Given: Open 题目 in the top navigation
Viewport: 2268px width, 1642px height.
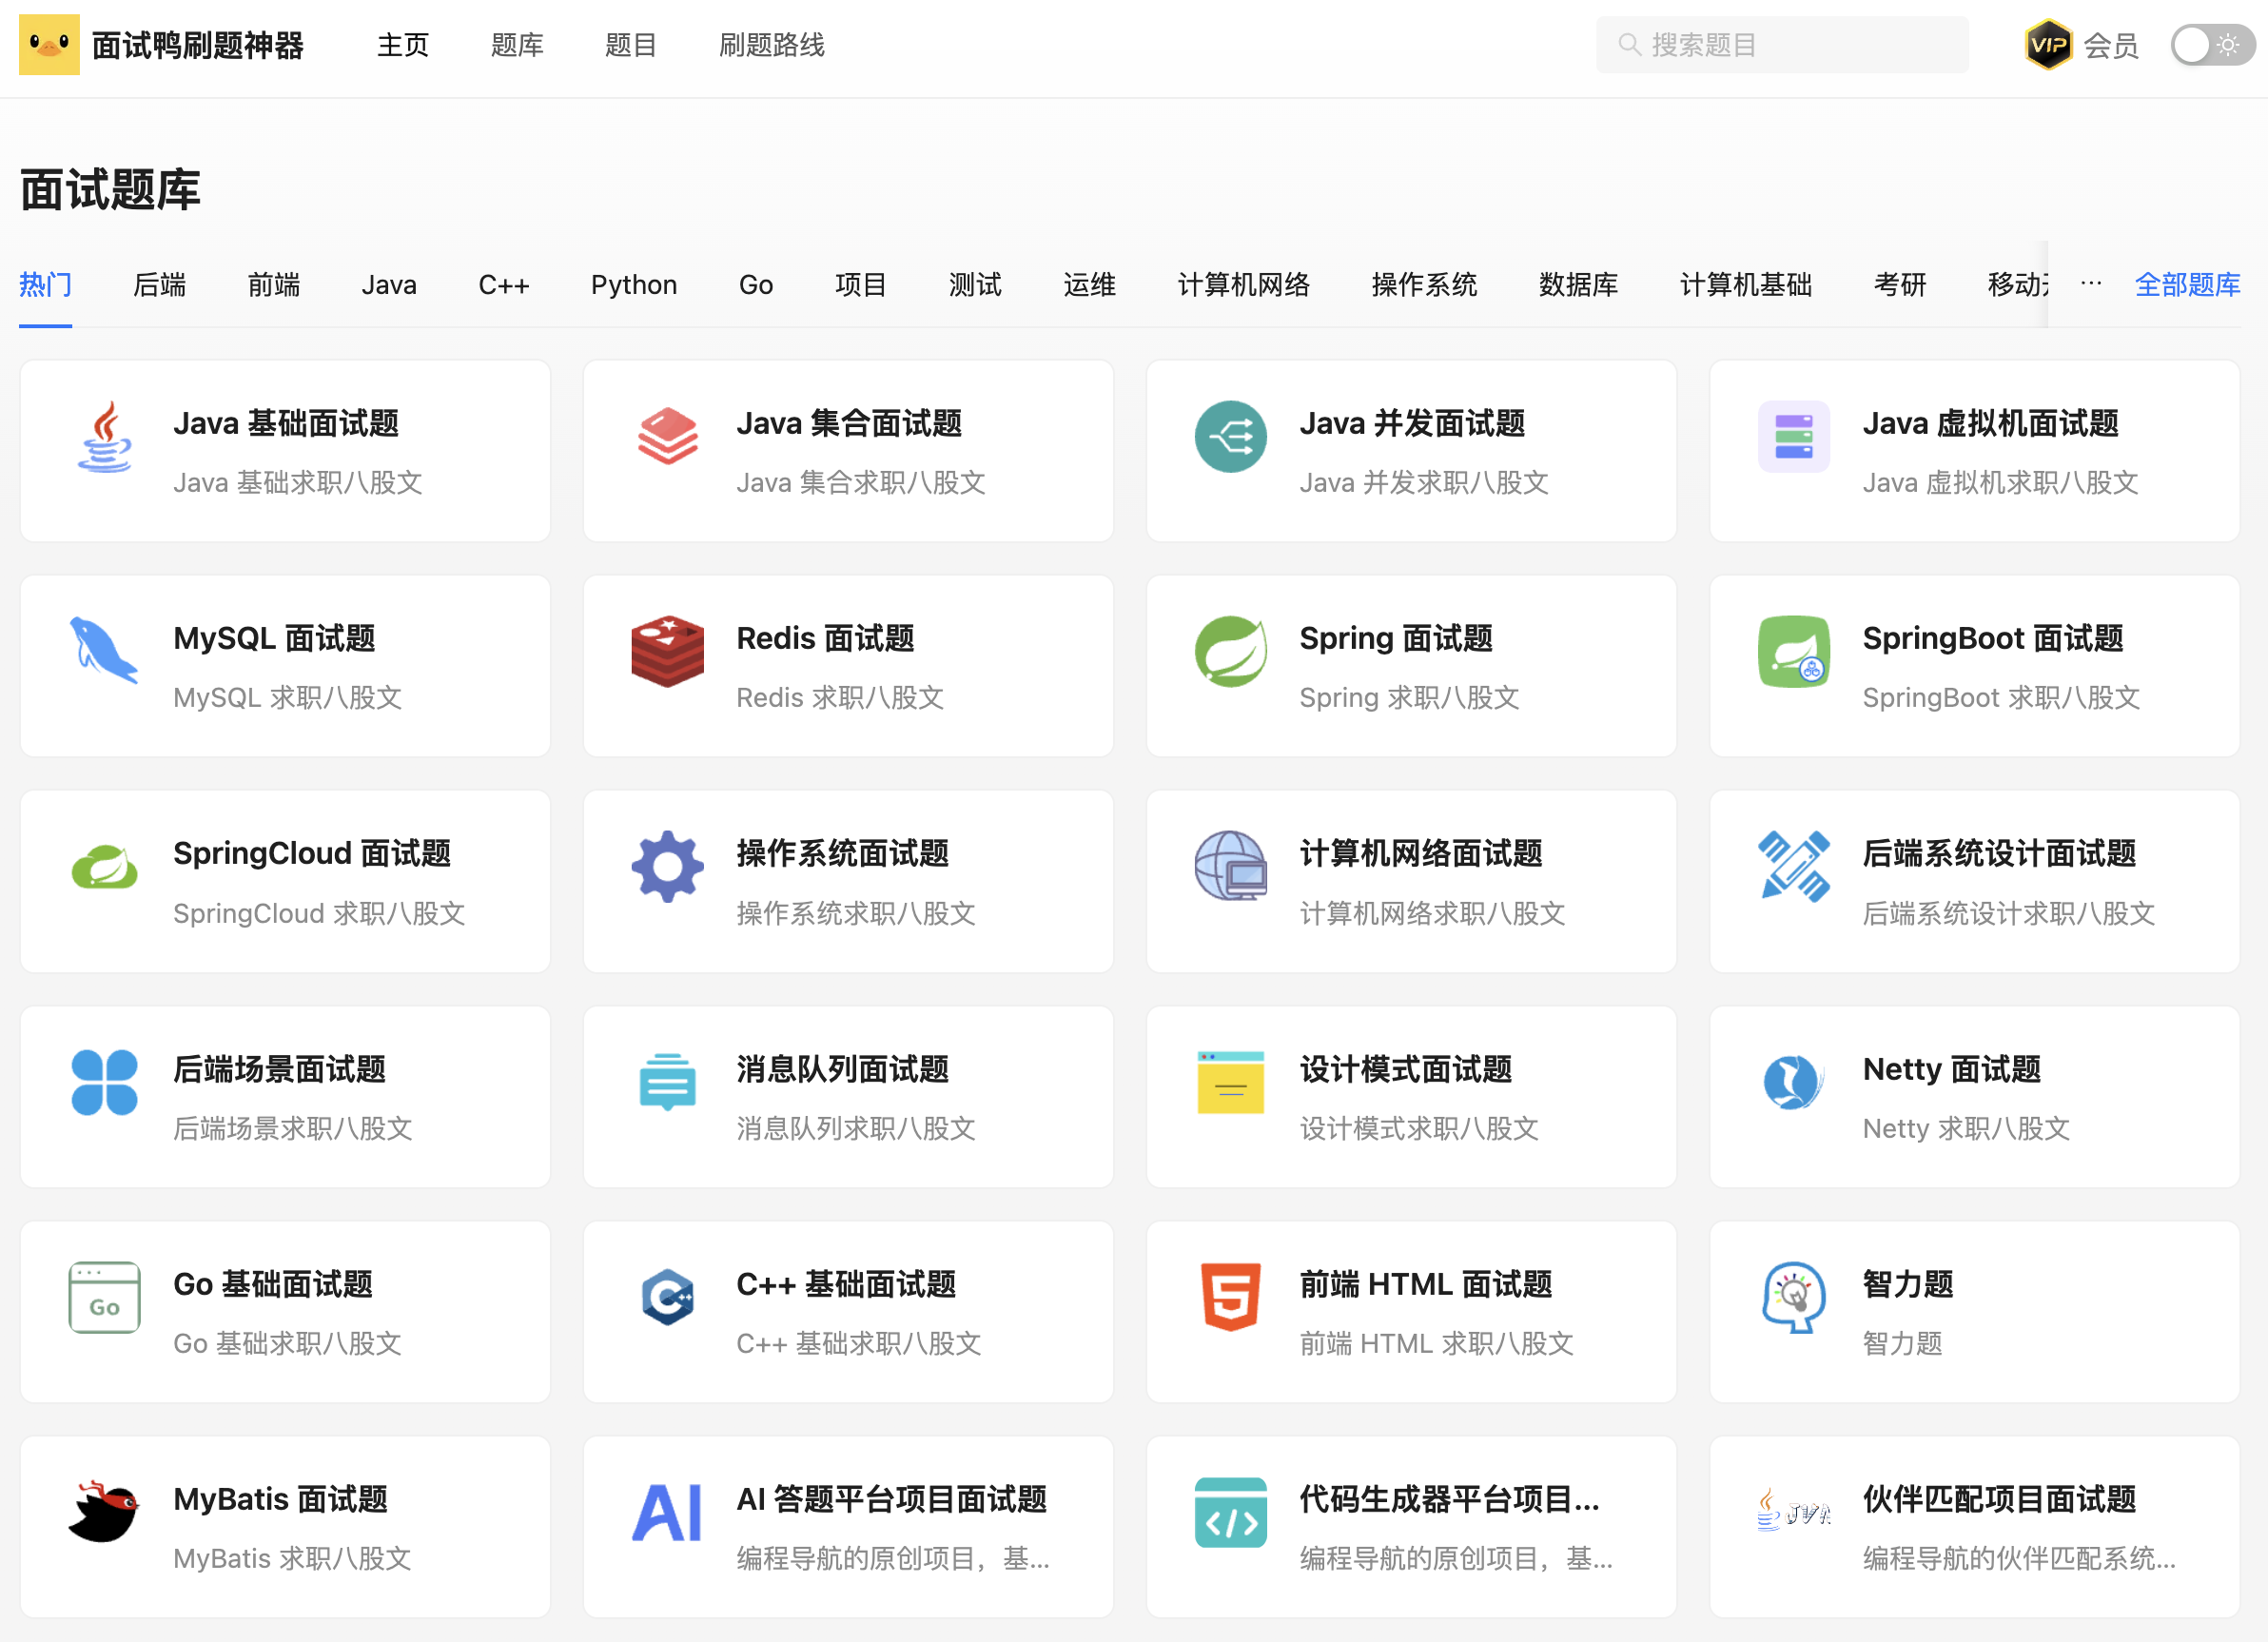Looking at the screenshot, I should (631, 45).
